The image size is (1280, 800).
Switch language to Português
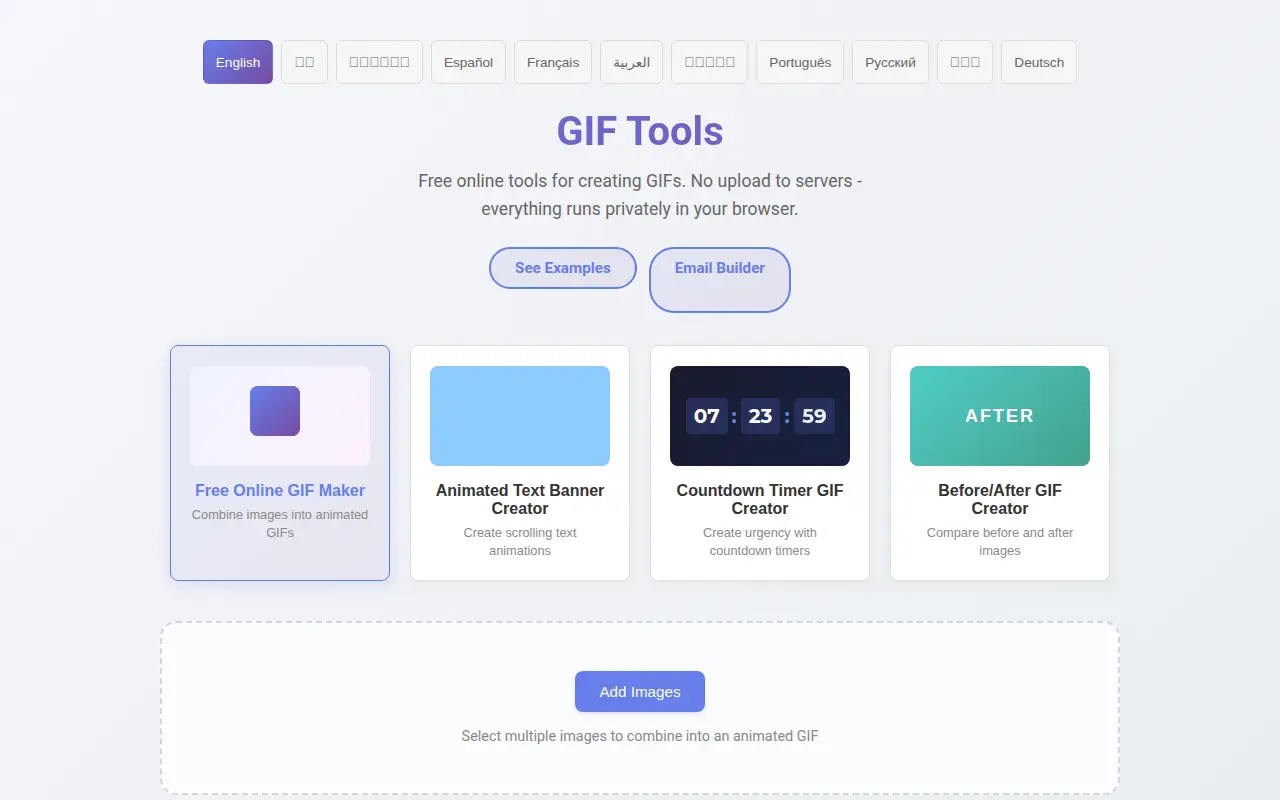pyautogui.click(x=800, y=62)
